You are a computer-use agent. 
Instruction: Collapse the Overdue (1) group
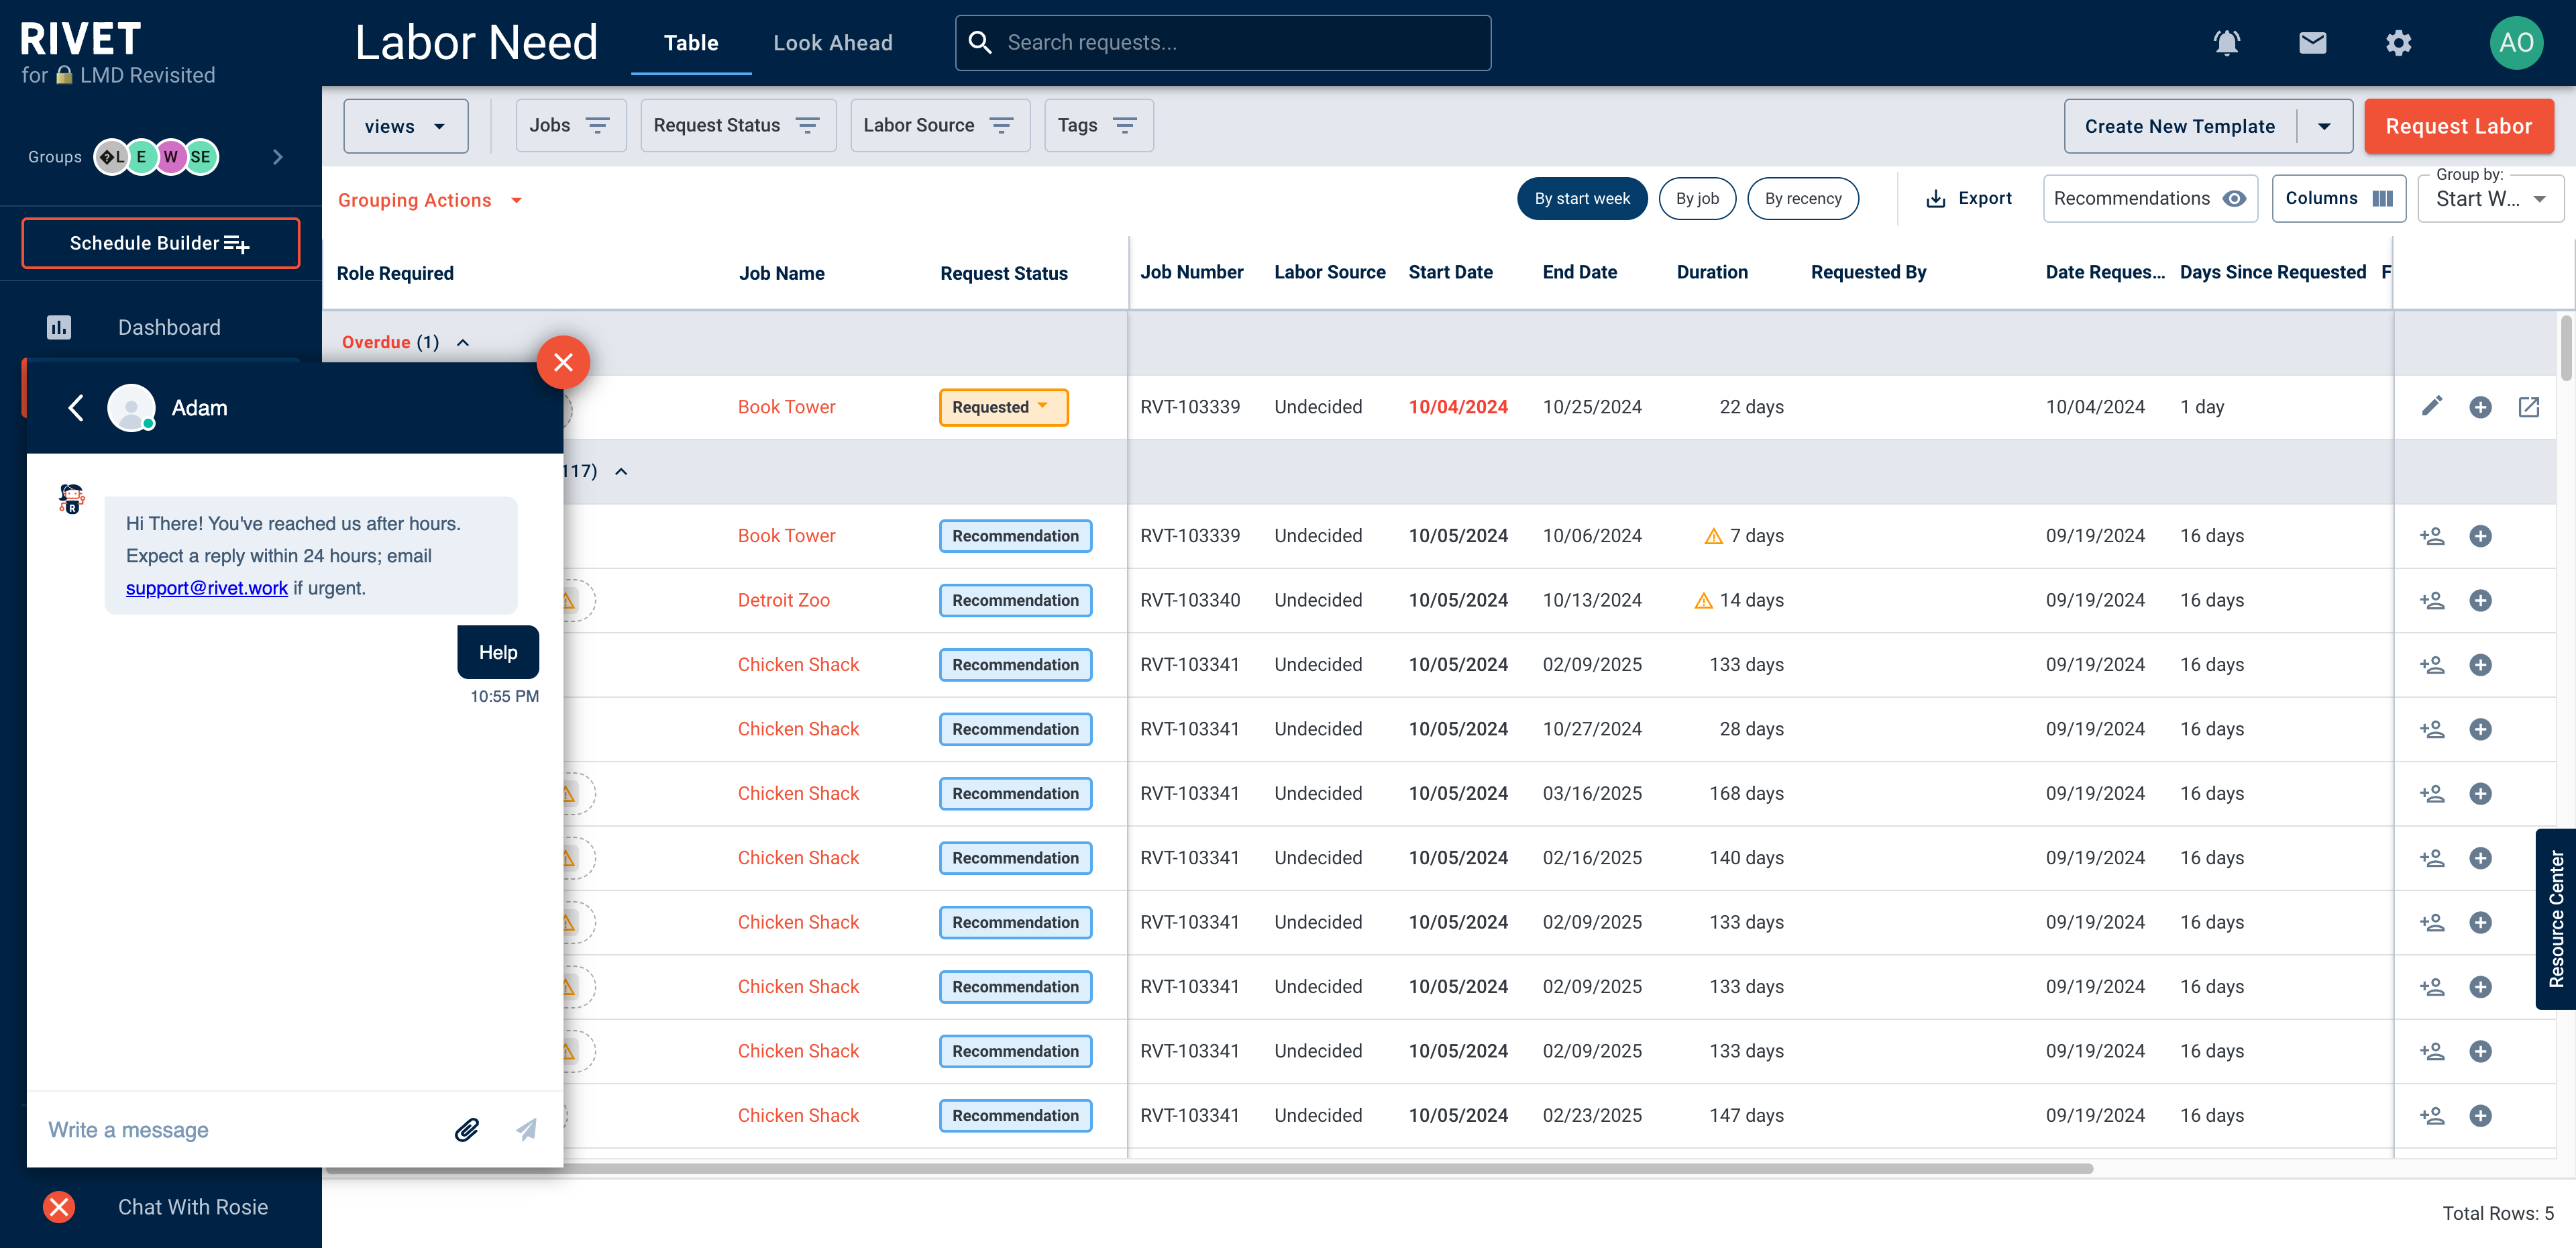click(x=463, y=342)
